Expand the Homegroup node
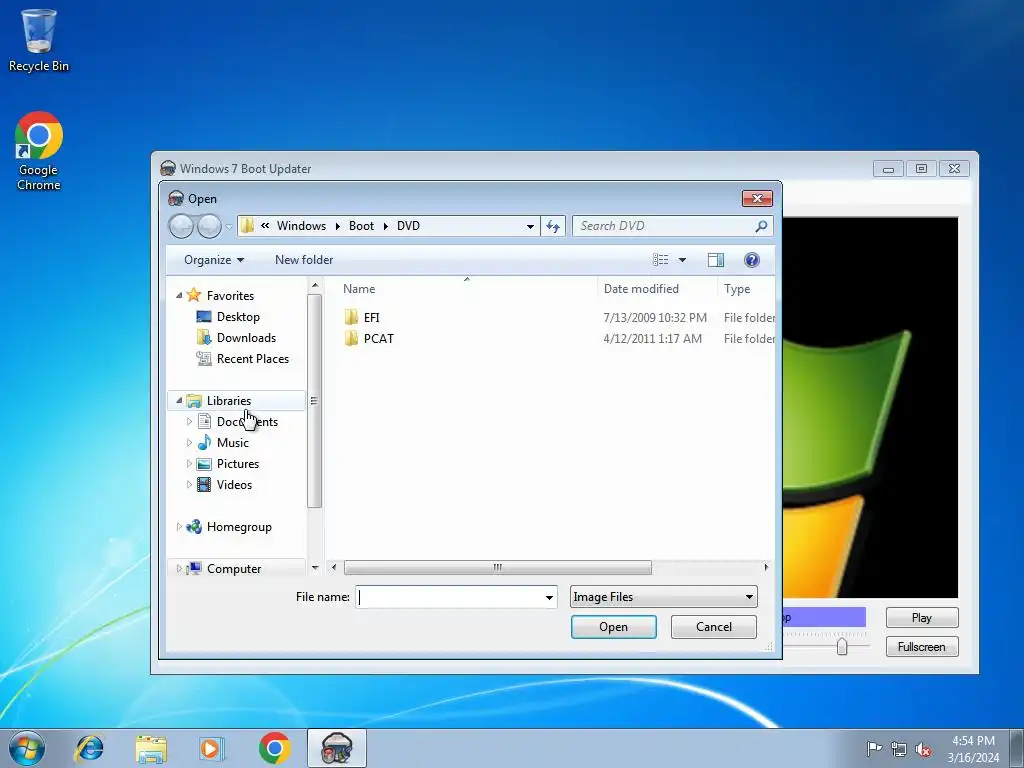Viewport: 1024px width, 768px height. pos(179,527)
